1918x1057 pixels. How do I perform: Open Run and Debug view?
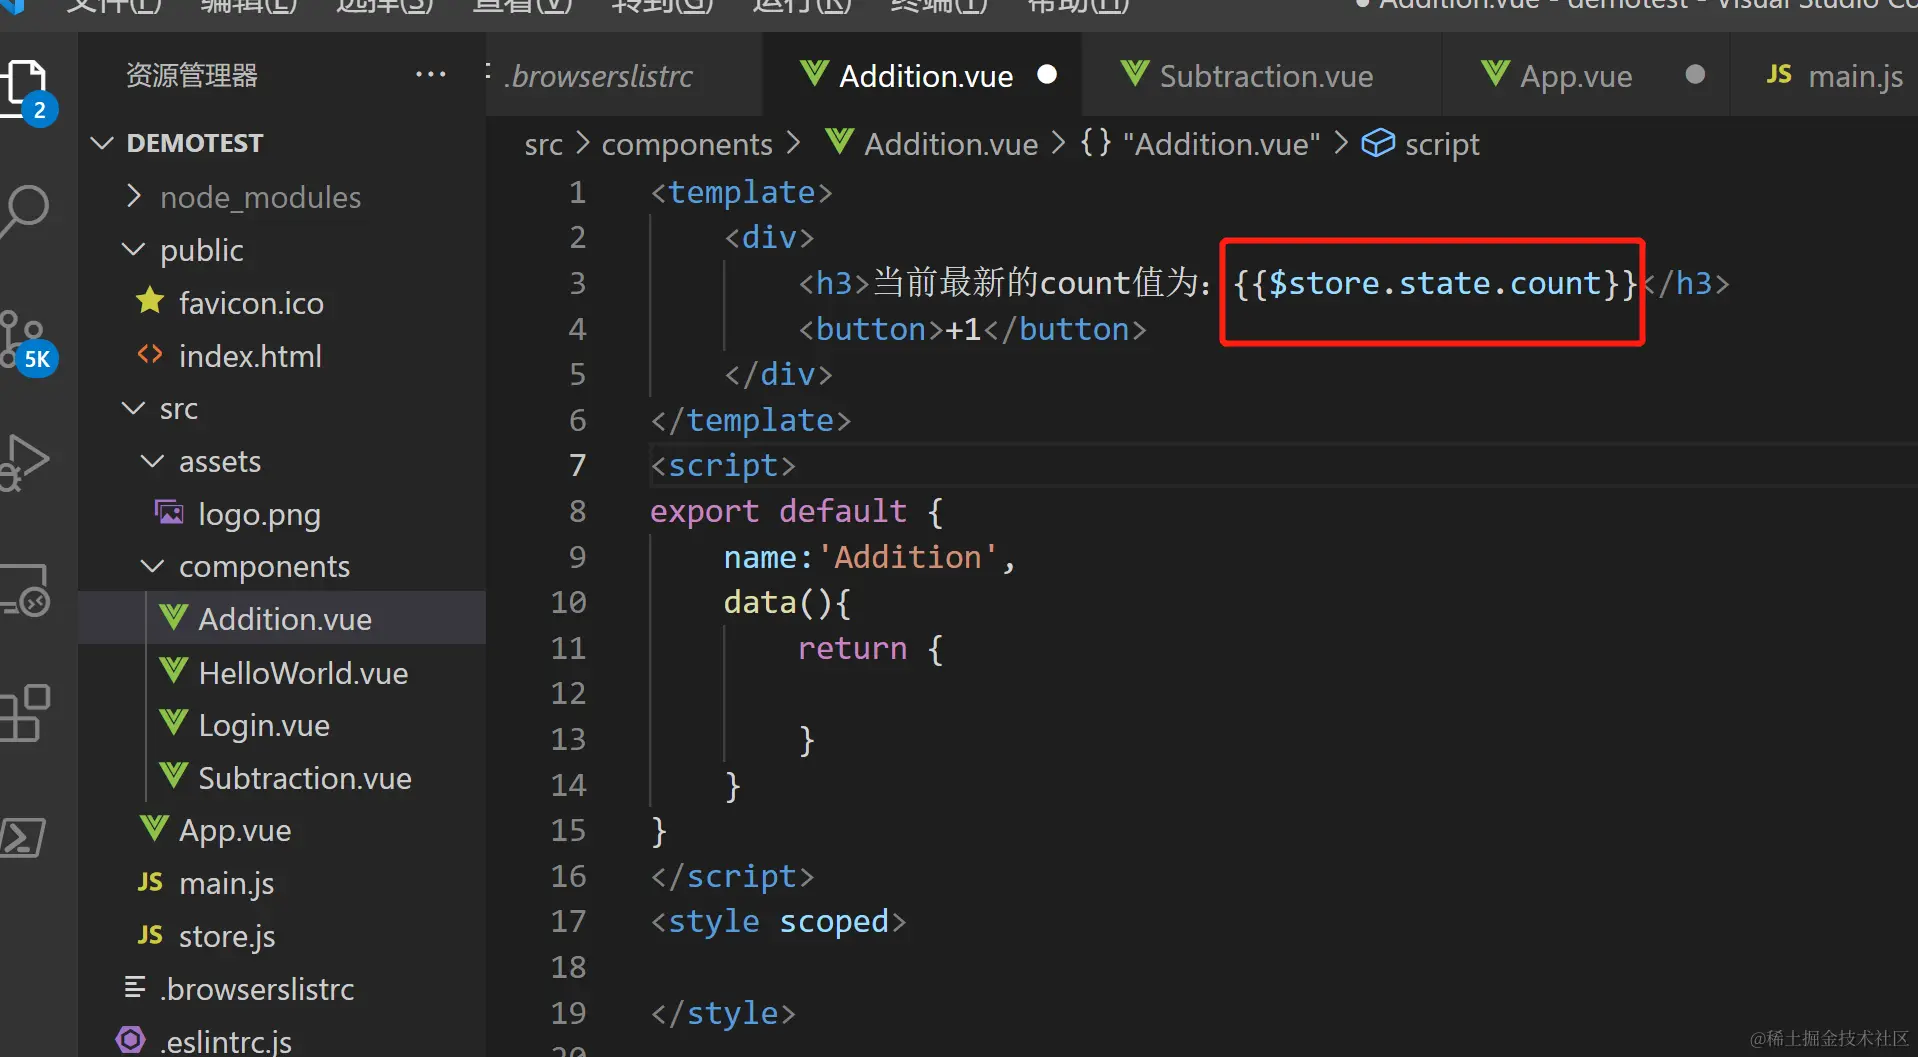click(26, 462)
